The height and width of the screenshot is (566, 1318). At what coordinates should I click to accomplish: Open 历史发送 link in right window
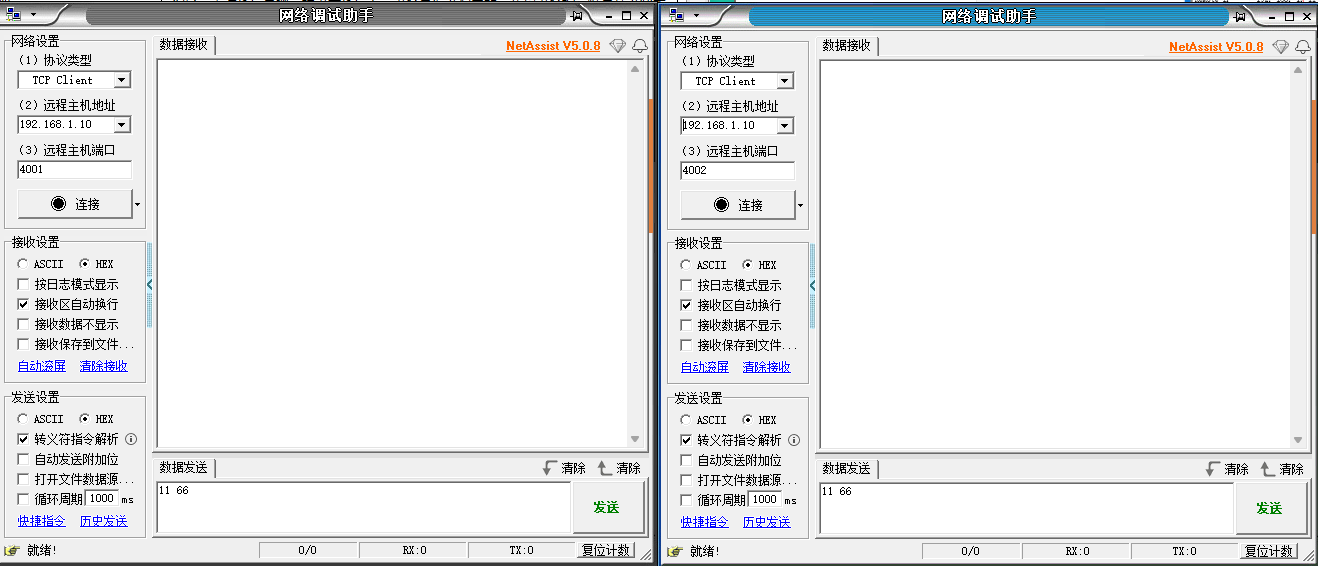point(767,522)
